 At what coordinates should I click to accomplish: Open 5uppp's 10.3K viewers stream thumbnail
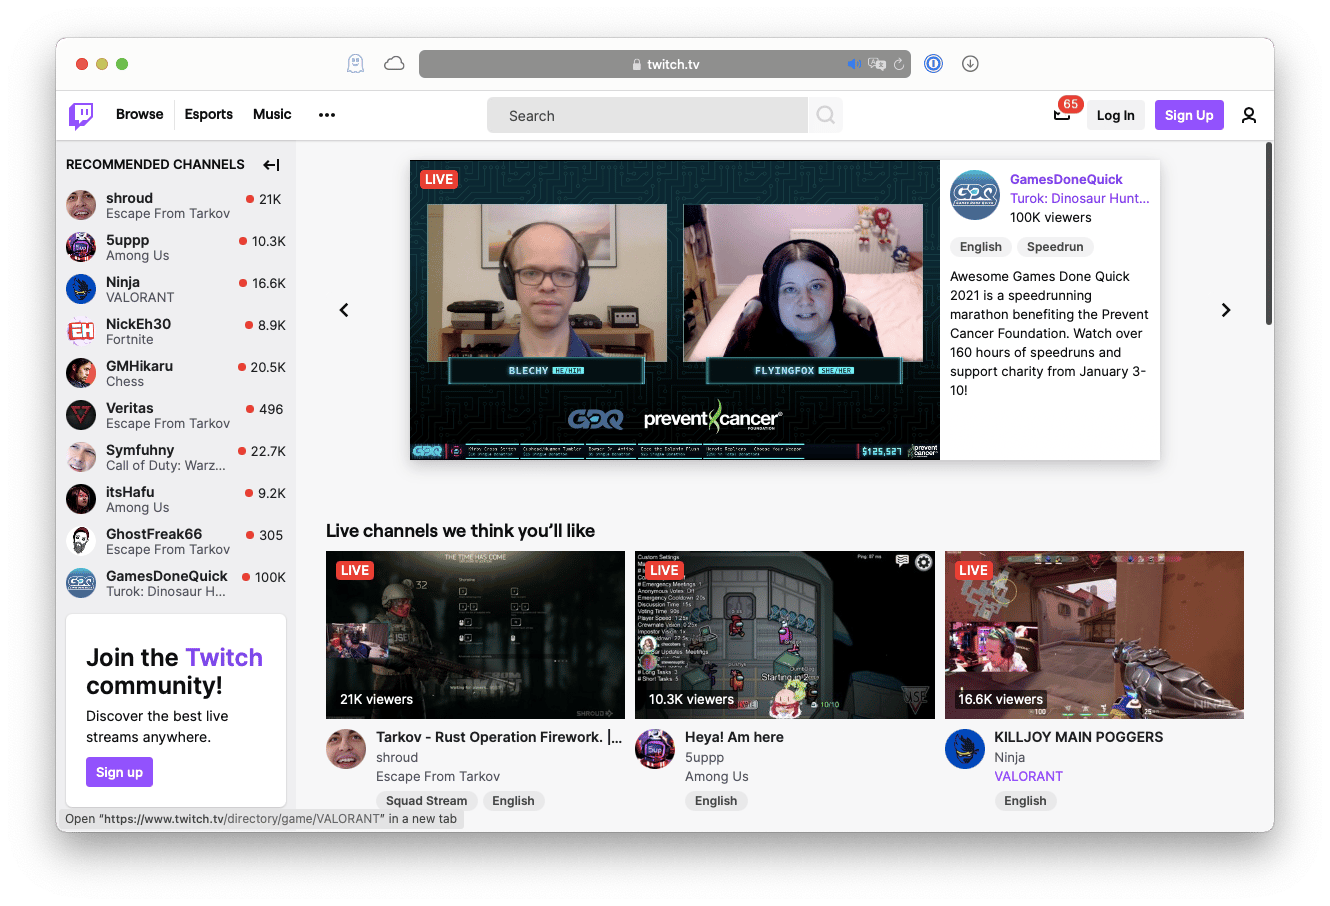tap(785, 635)
